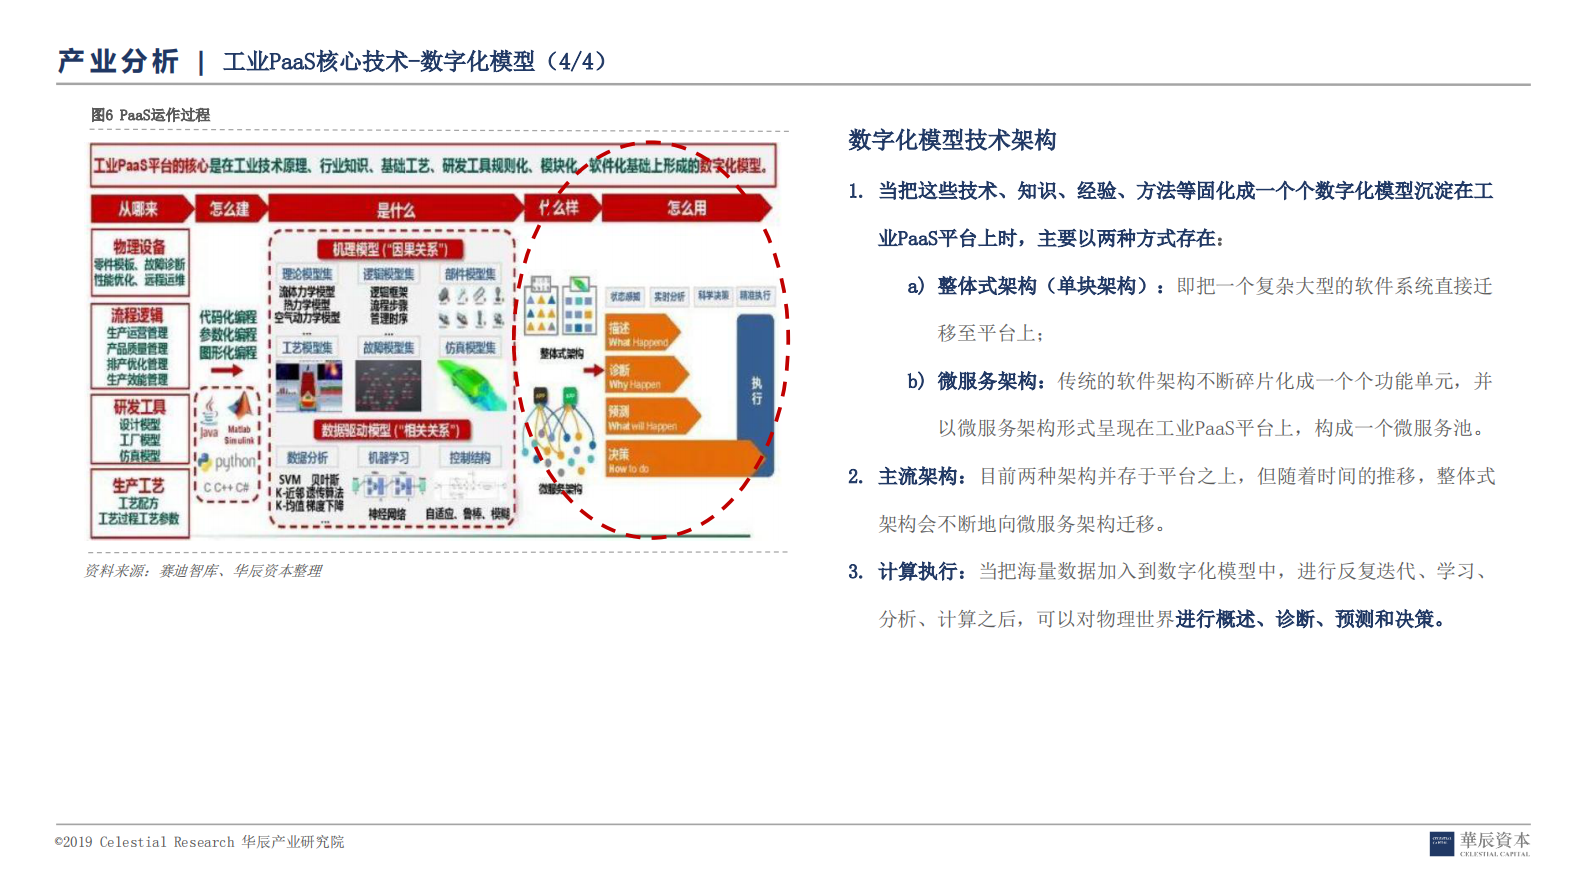
Task: Click the orange 描述 What Happend arrow
Action: [x=643, y=334]
